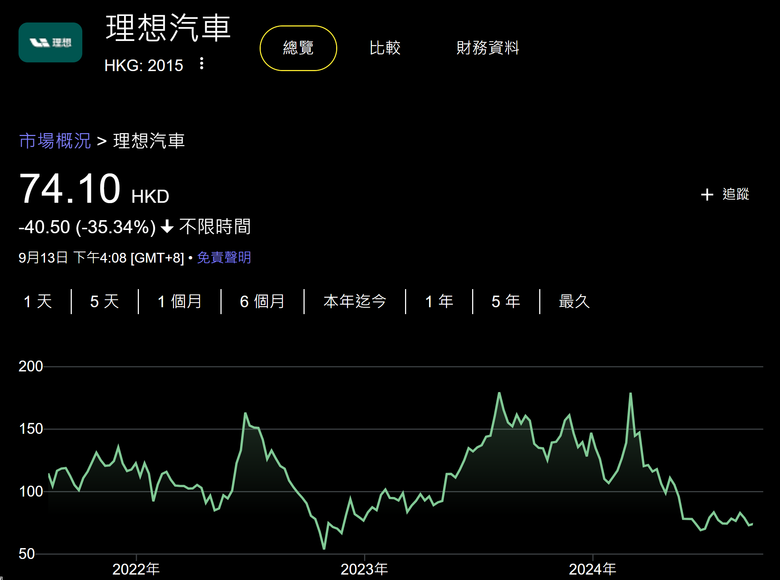Image resolution: width=780 pixels, height=580 pixels.
Task: Choose the 1 個月 range
Action: pyautogui.click(x=180, y=301)
